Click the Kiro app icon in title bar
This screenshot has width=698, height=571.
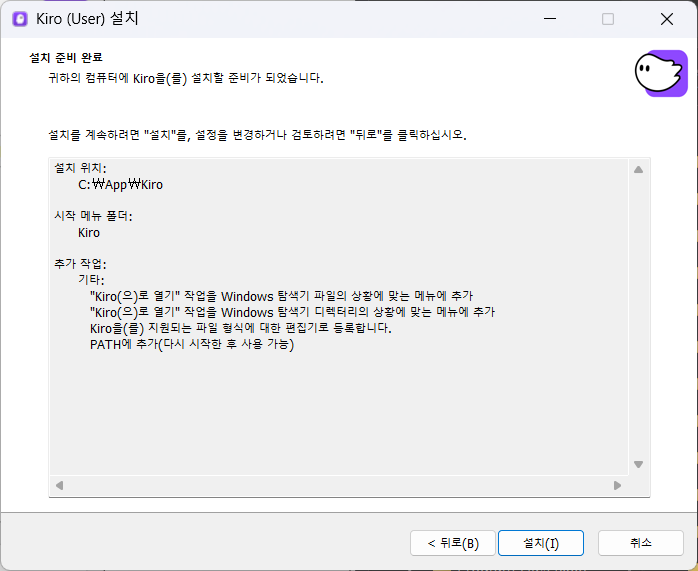[x=20, y=19]
